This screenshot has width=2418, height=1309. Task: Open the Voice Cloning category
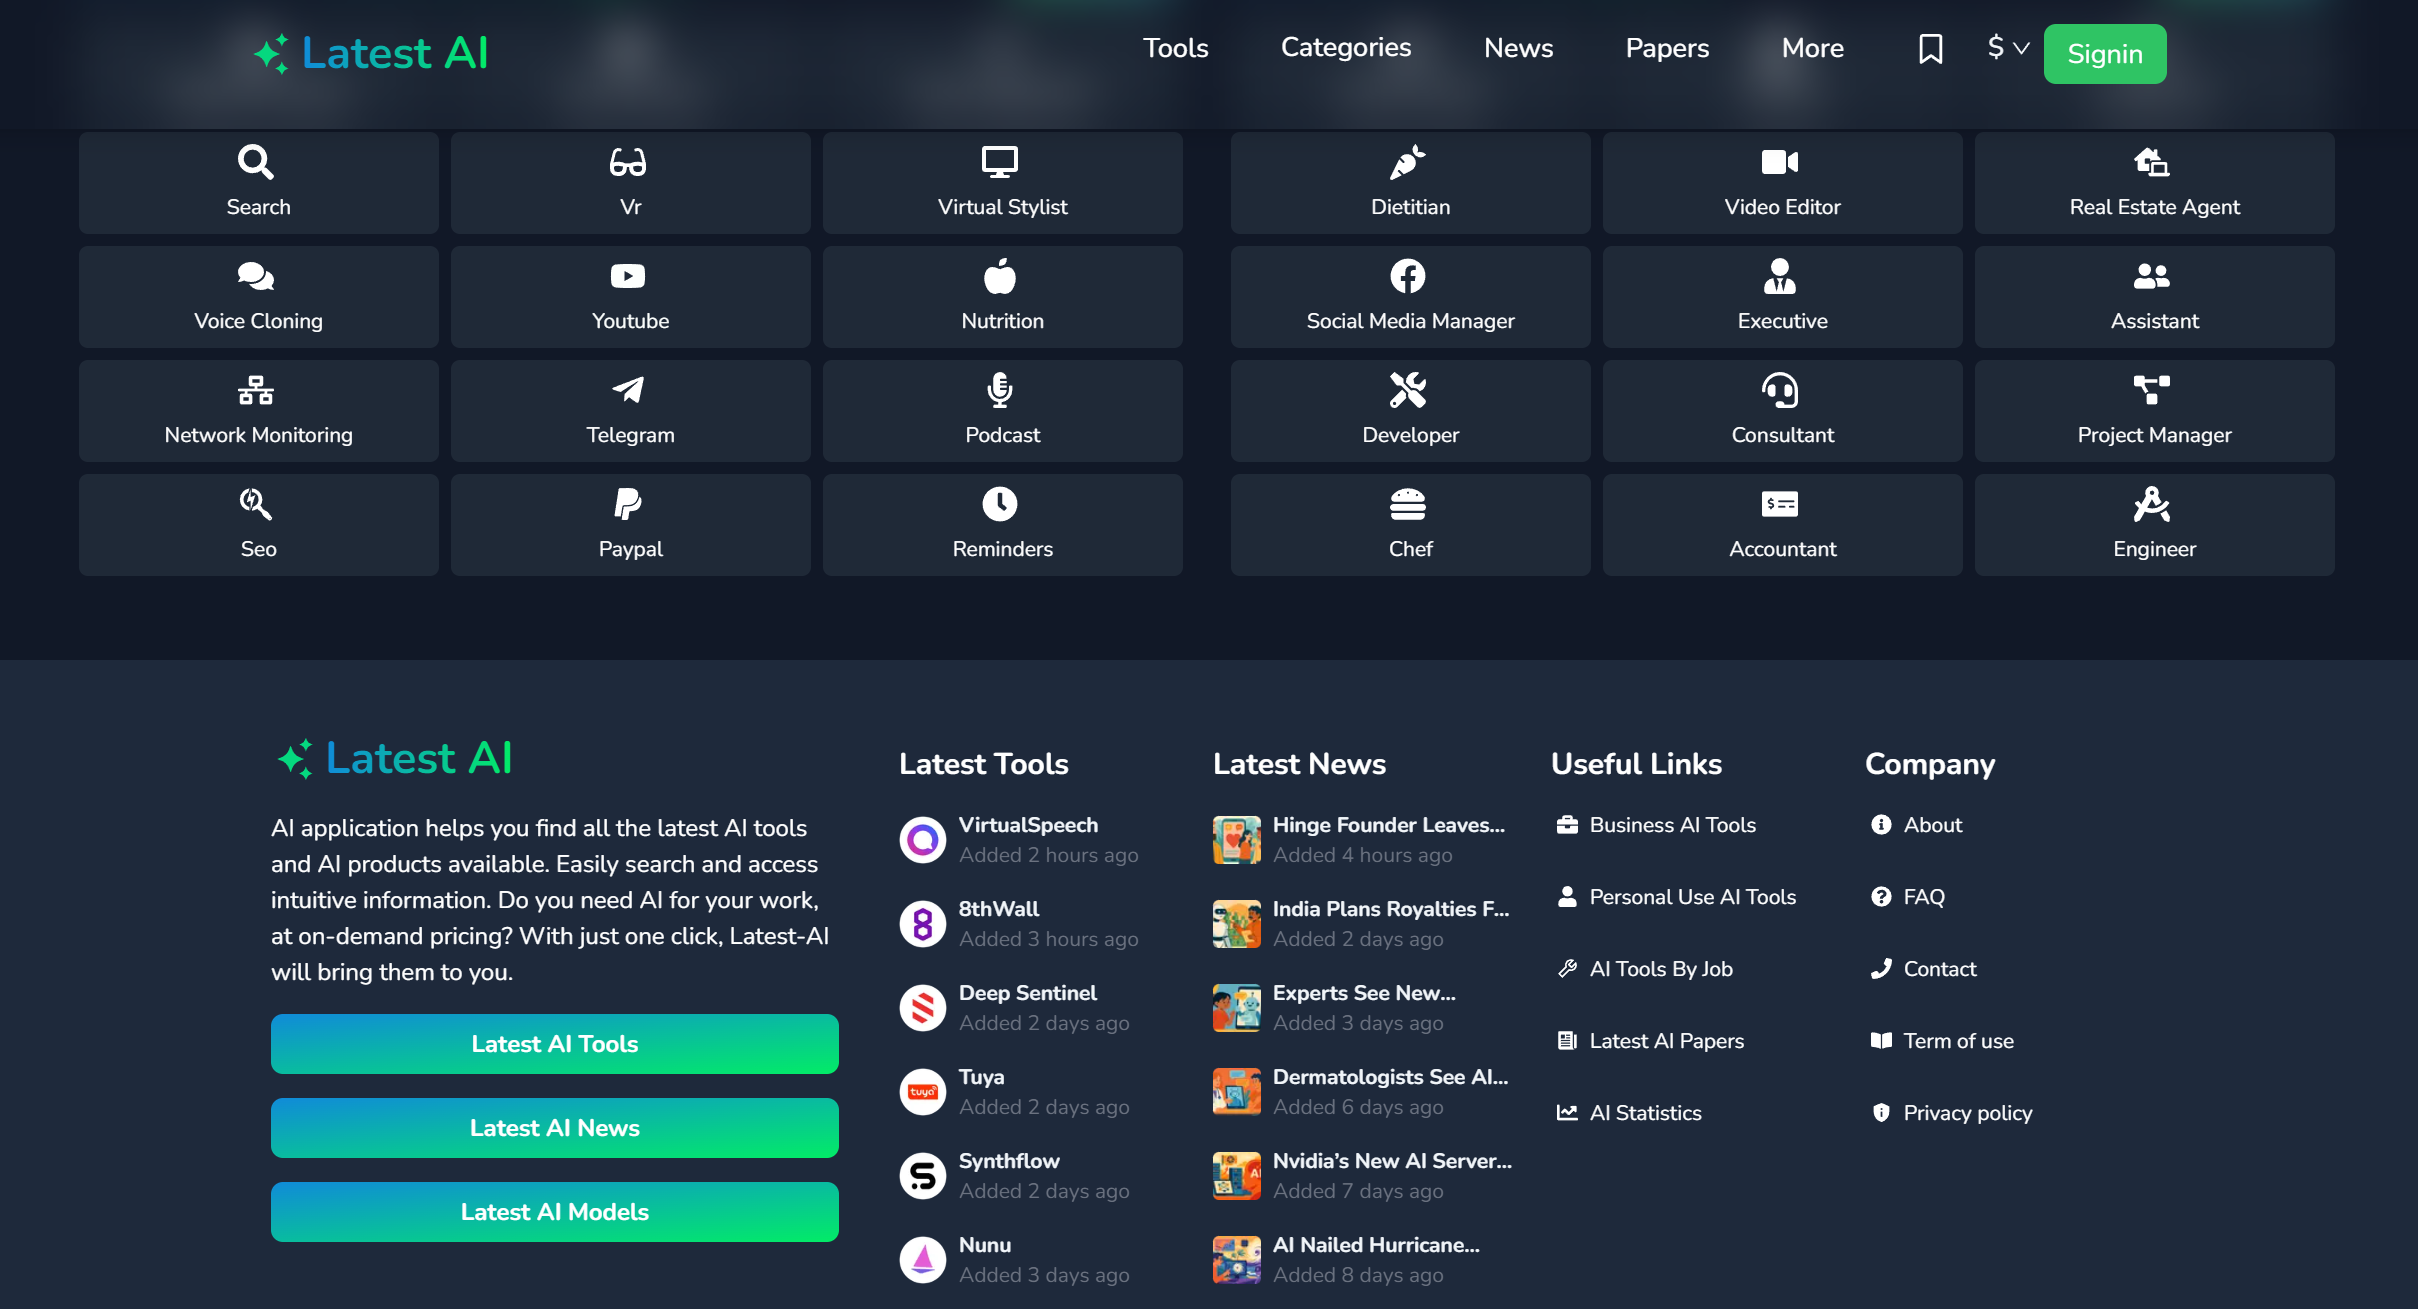[258, 297]
